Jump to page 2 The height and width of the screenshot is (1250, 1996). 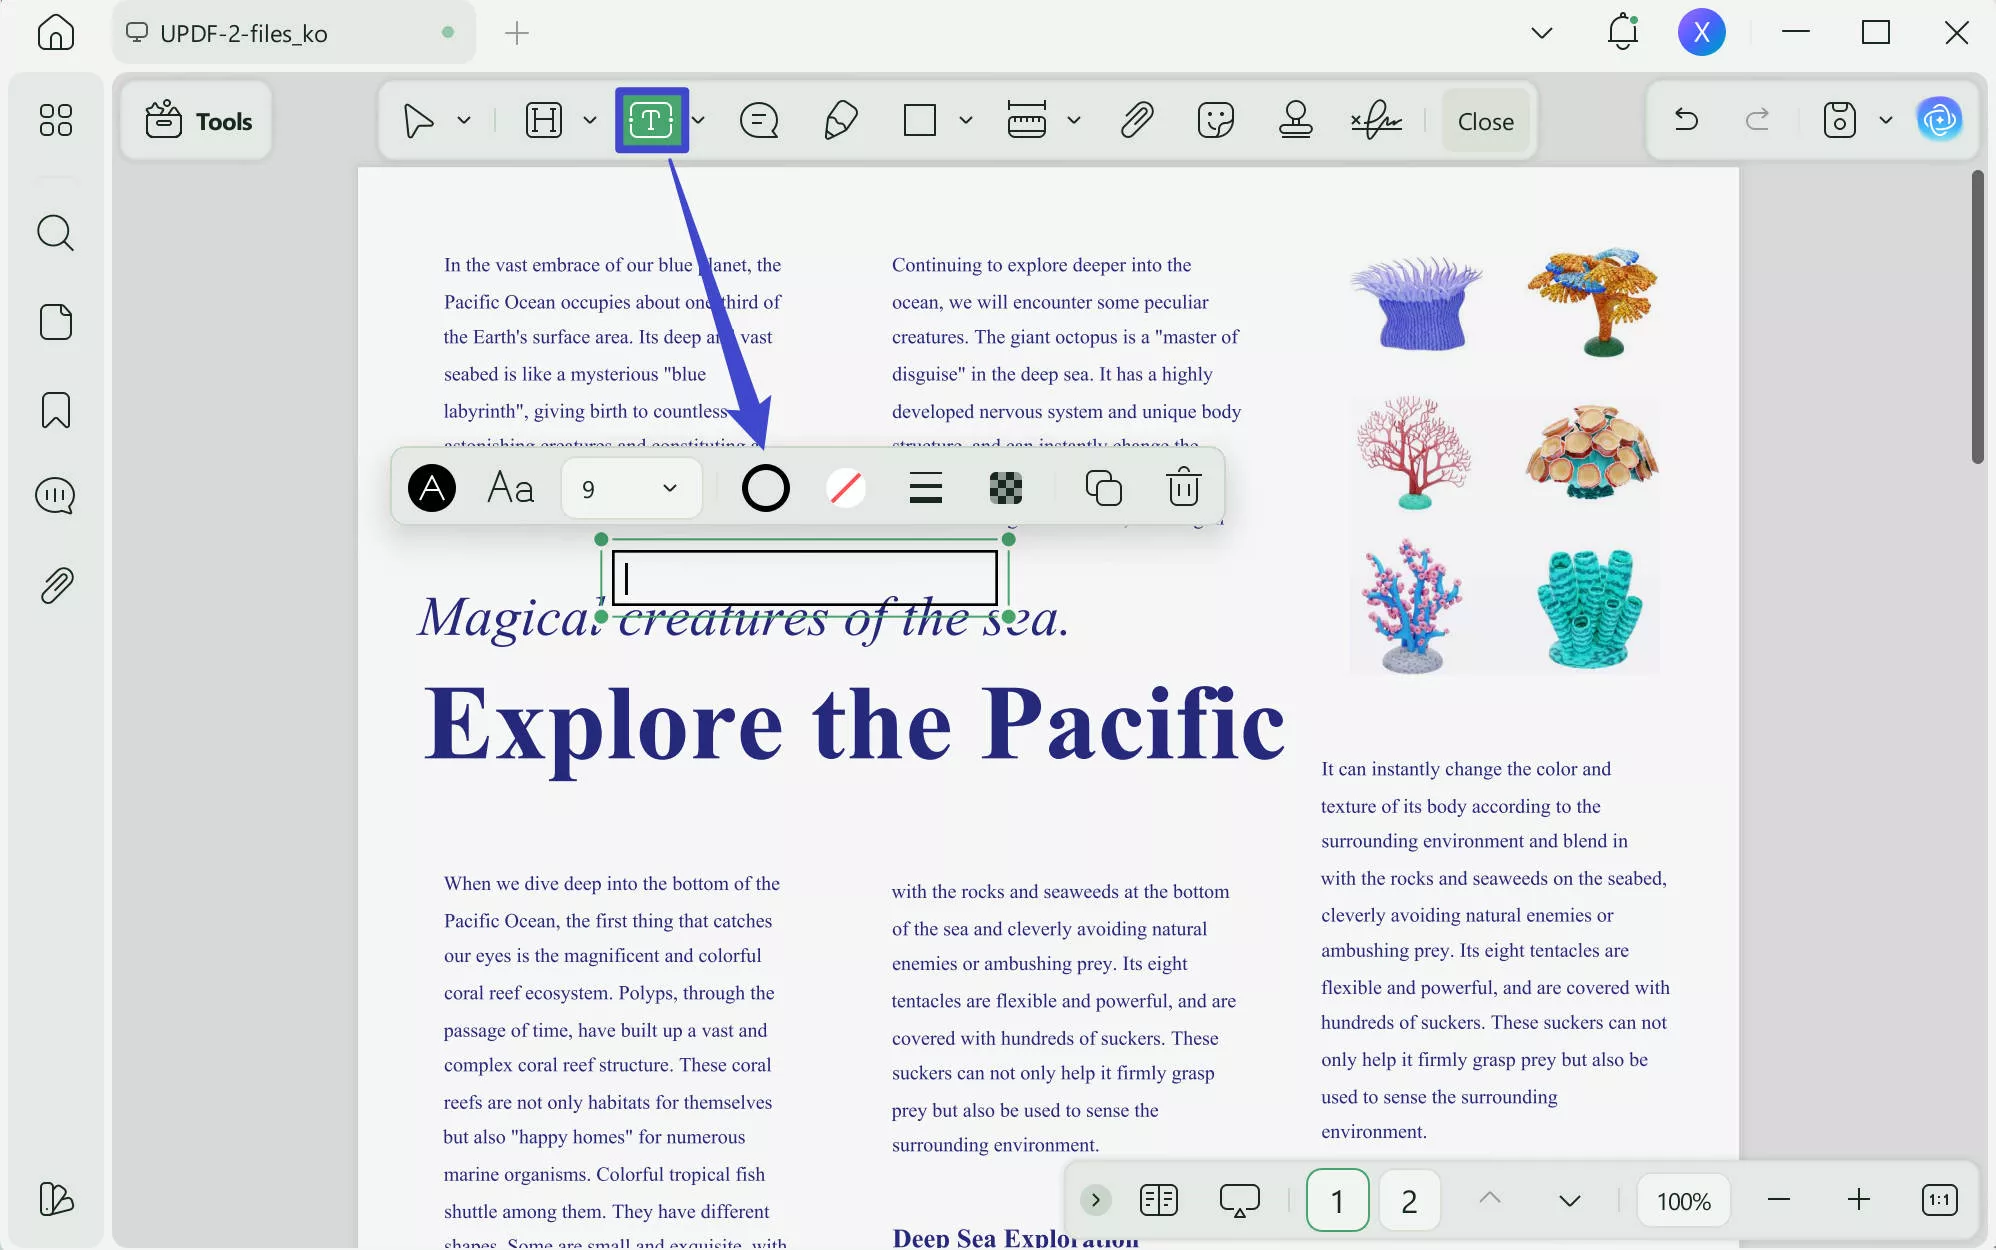[x=1409, y=1200]
